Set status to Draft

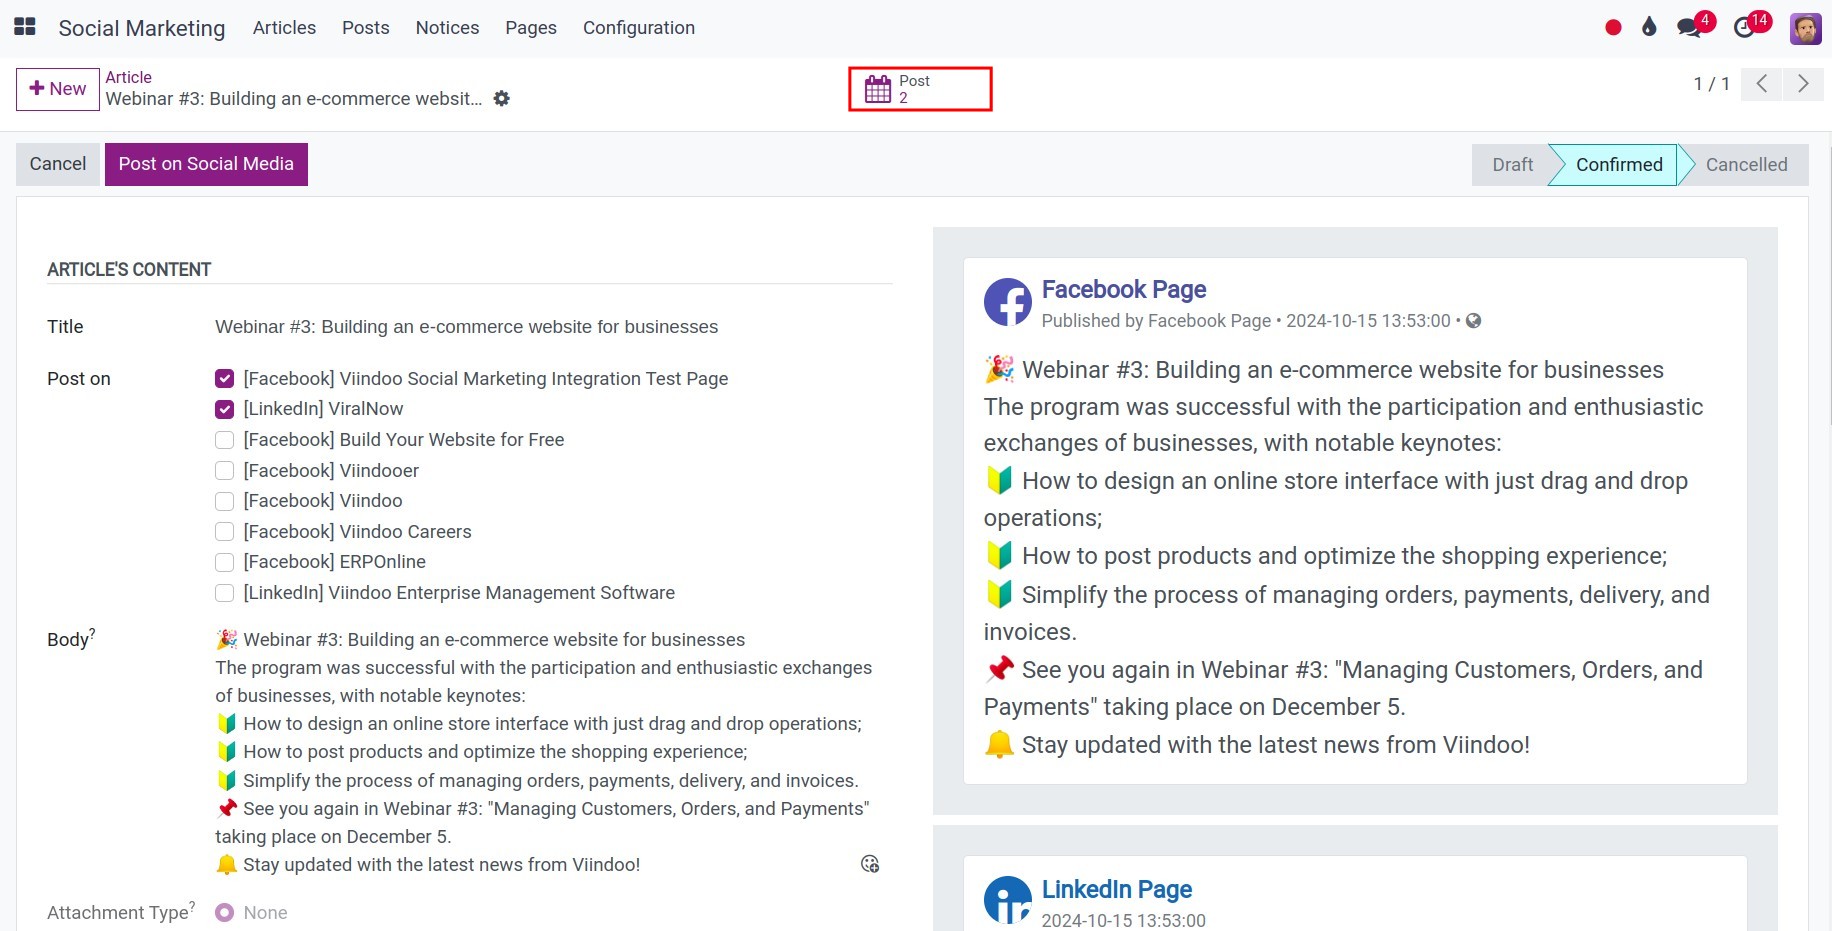pos(1512,165)
